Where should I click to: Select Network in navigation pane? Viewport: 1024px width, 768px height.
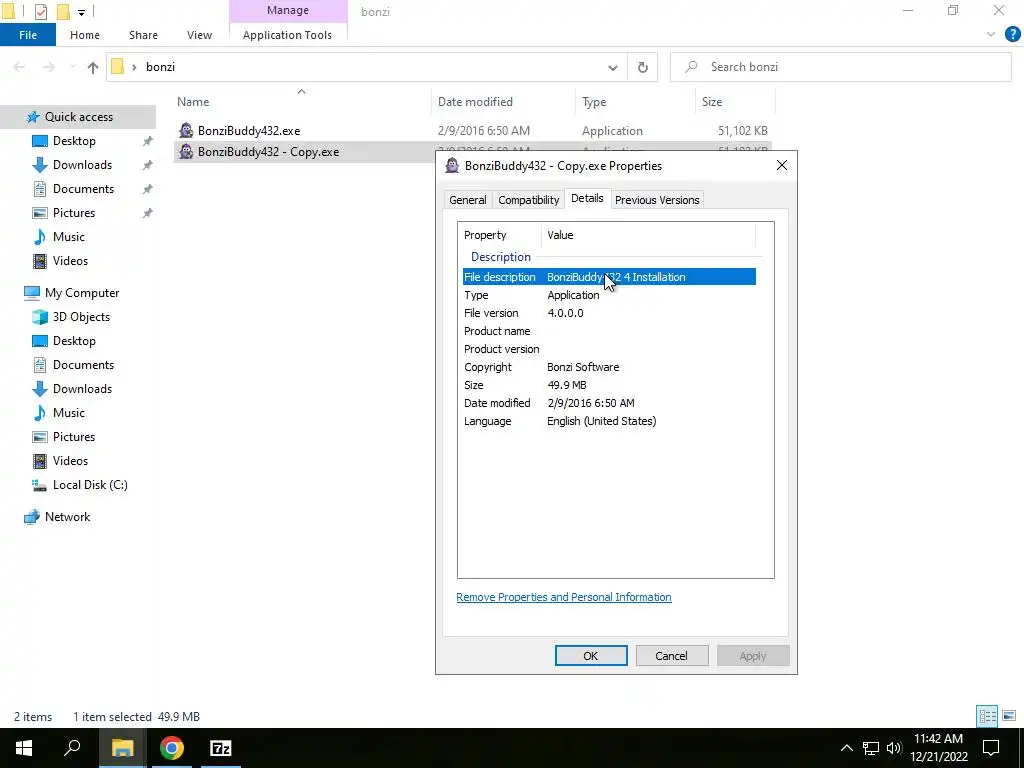67,517
